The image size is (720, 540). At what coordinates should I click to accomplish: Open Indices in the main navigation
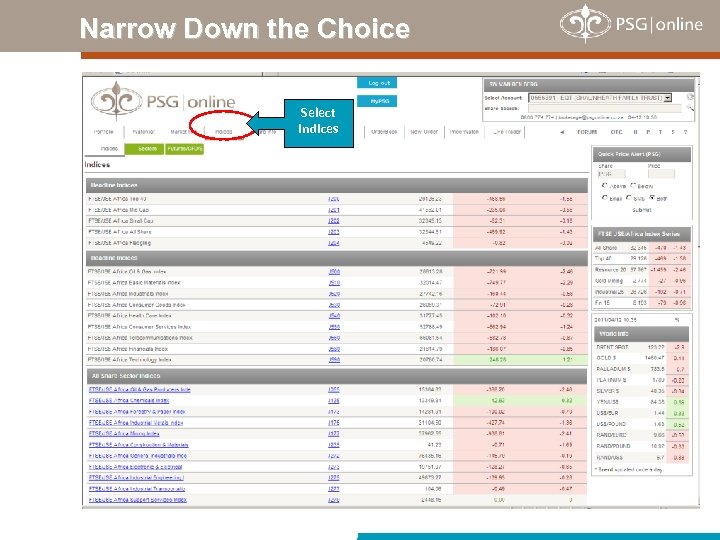(x=224, y=132)
